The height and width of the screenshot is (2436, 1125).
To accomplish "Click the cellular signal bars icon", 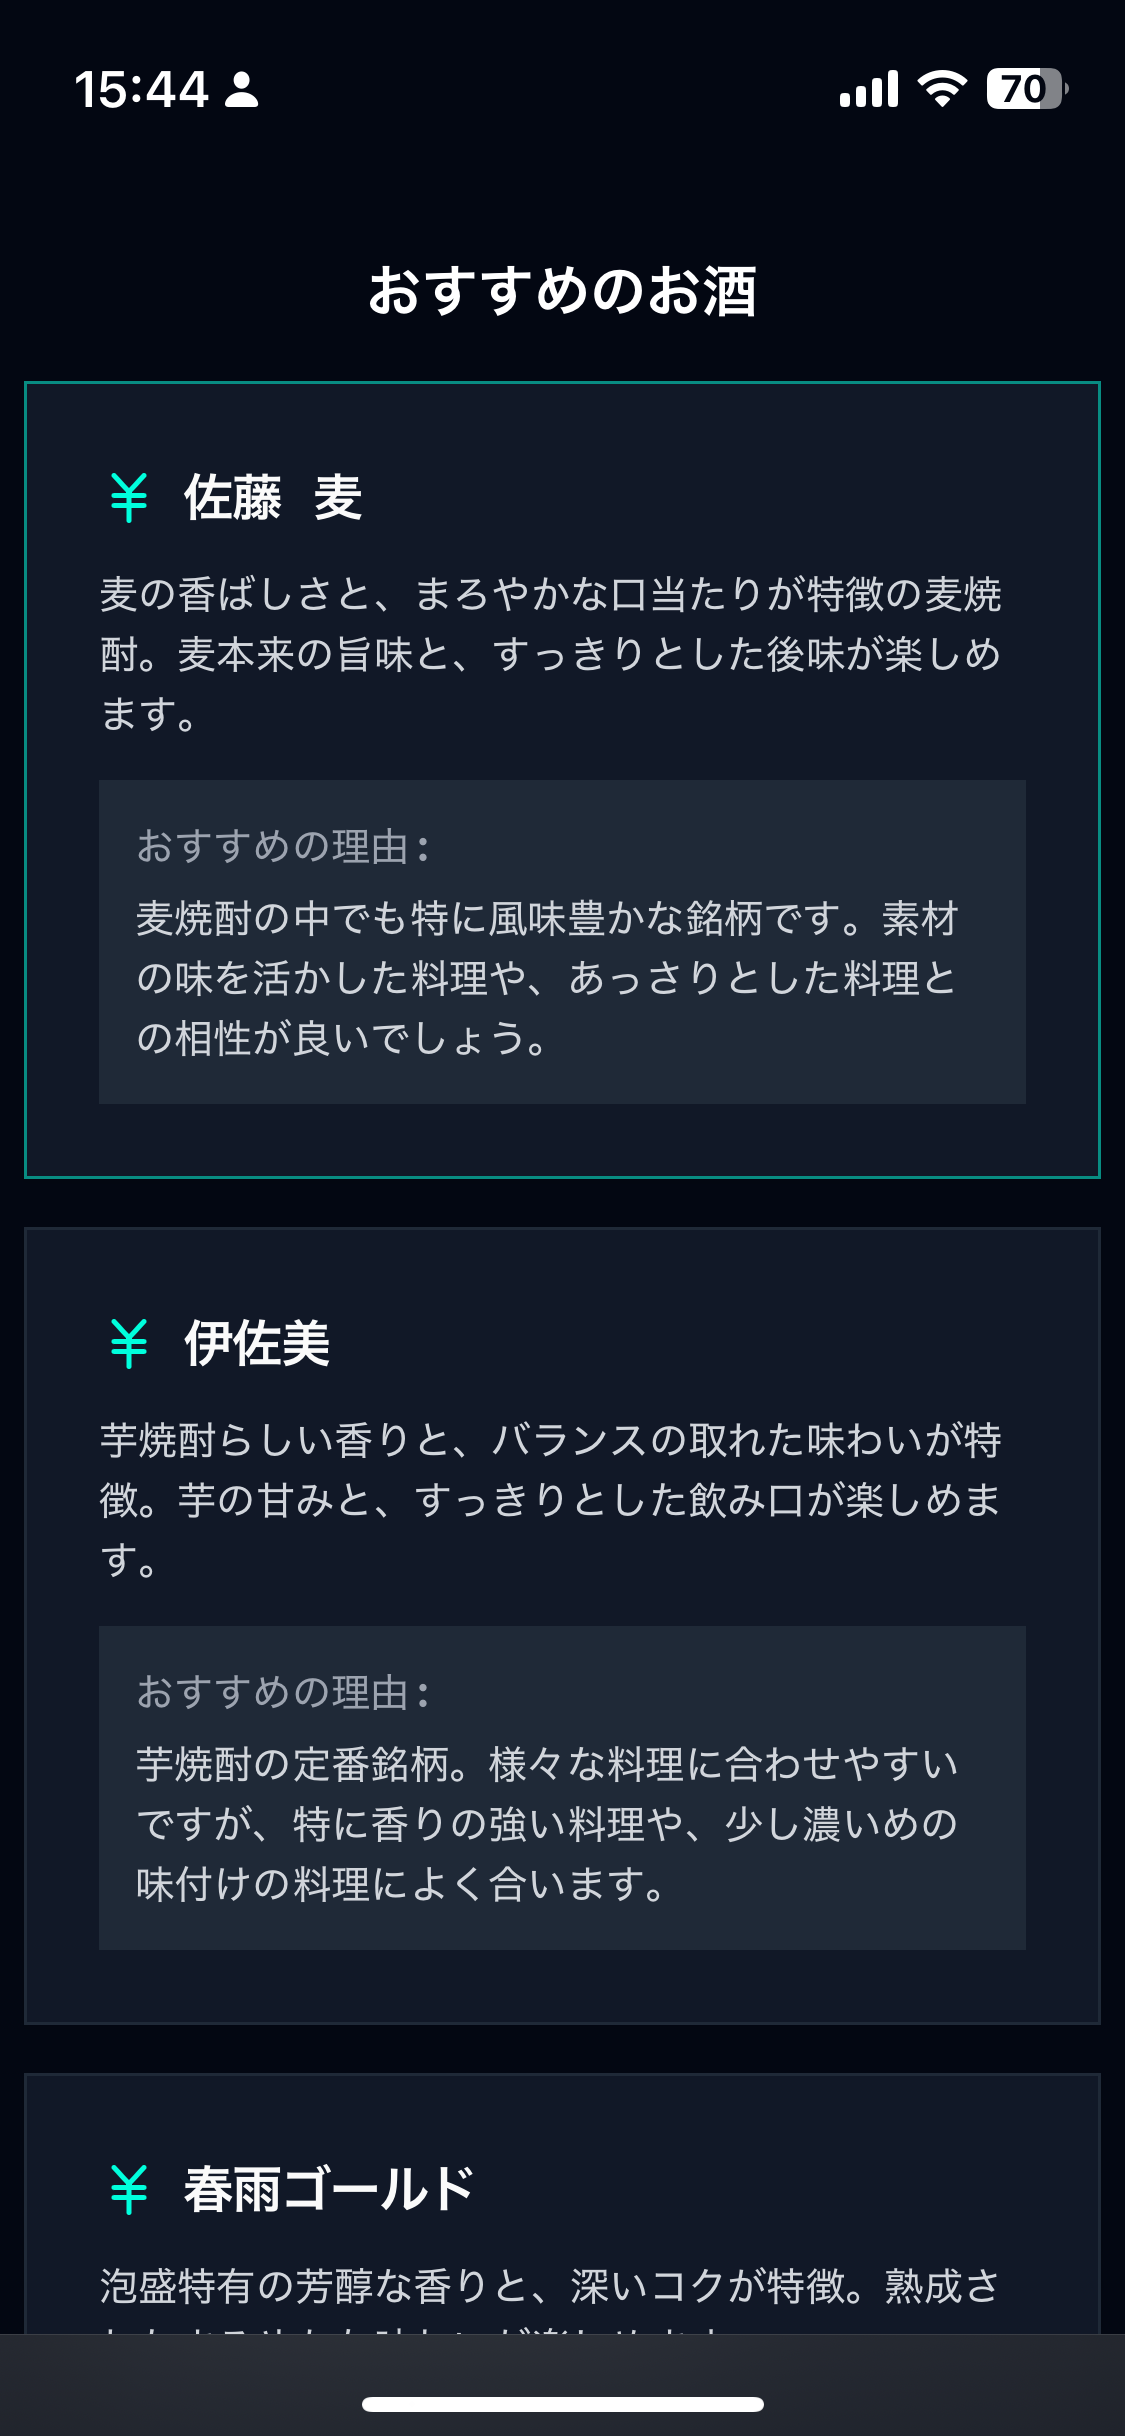I will 869,89.
